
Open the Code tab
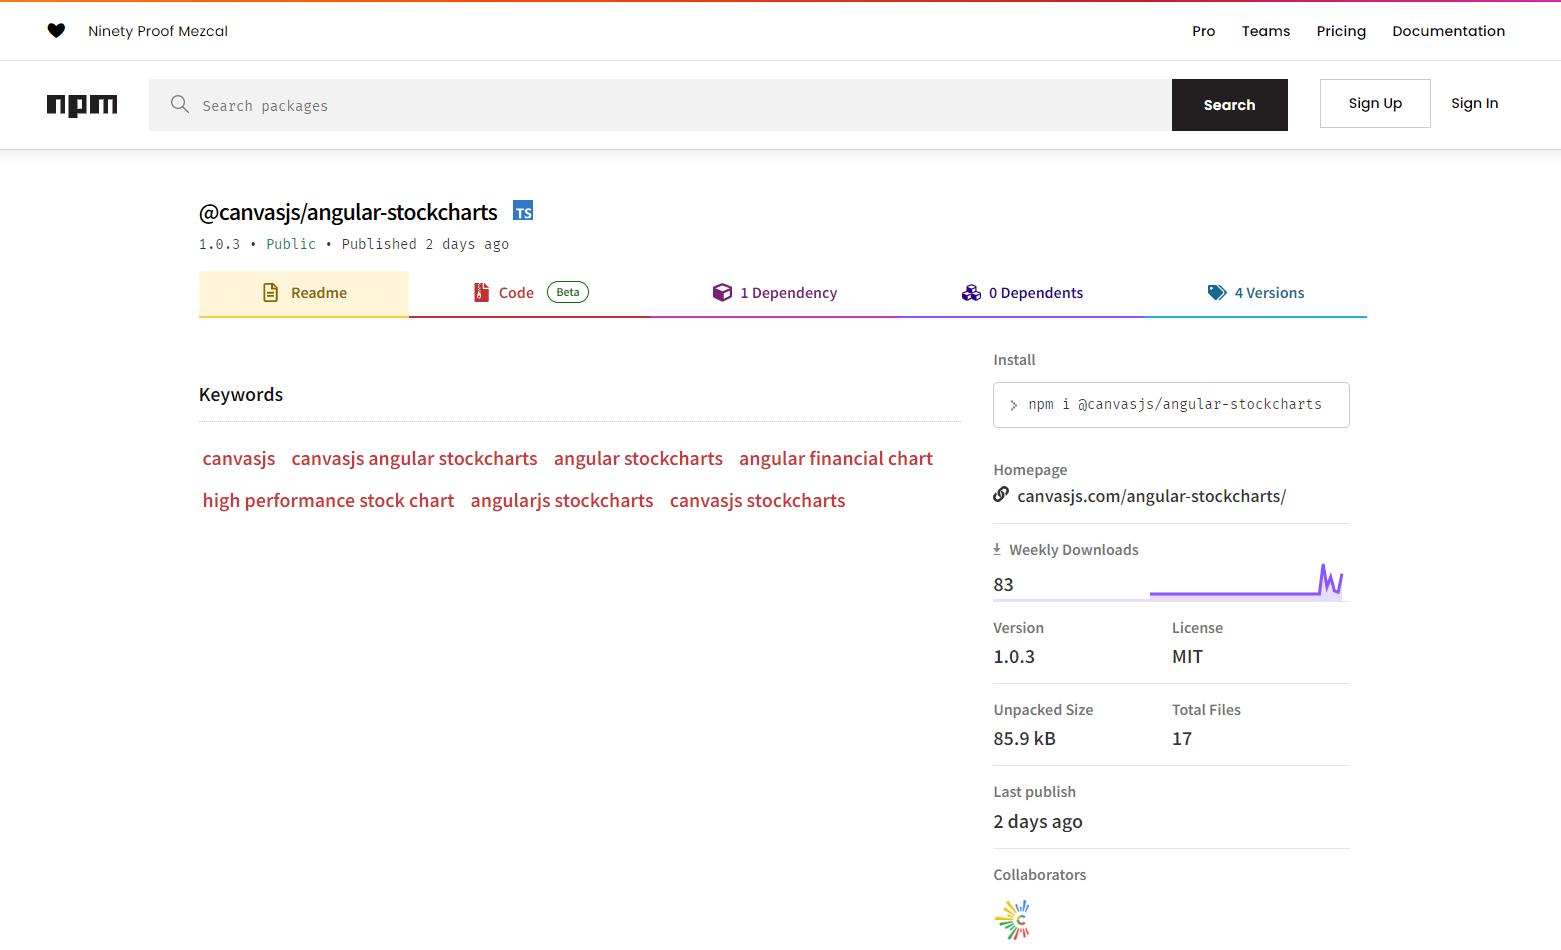tap(531, 293)
